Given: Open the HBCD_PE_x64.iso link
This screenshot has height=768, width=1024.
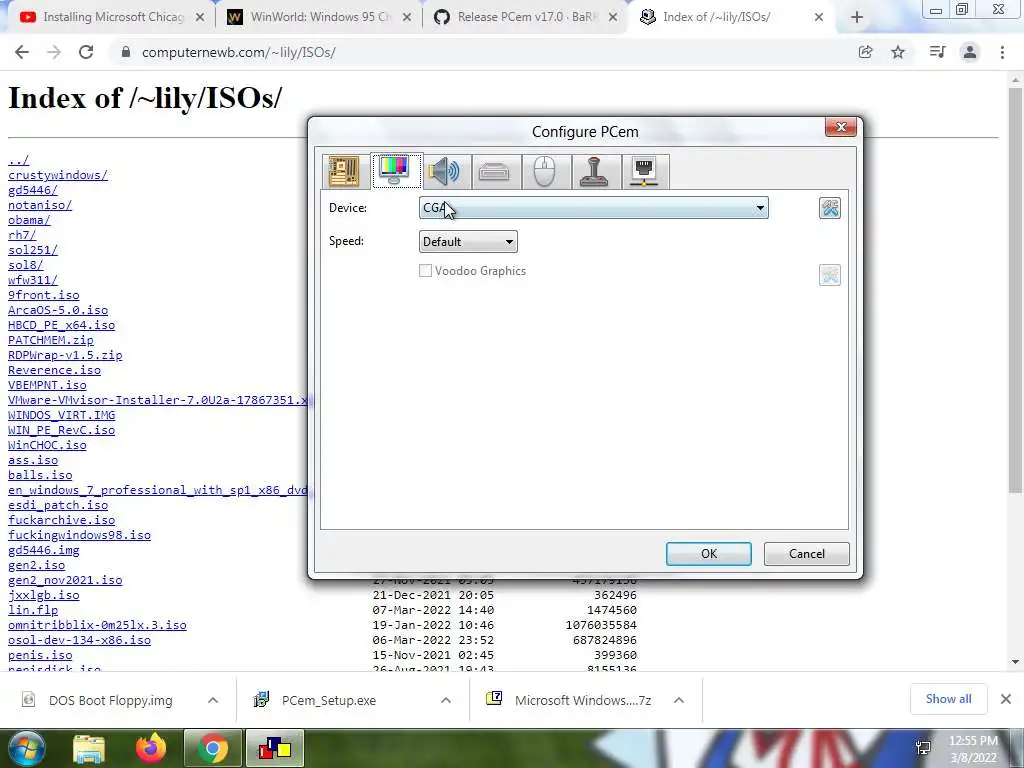Looking at the screenshot, I should click(x=61, y=325).
